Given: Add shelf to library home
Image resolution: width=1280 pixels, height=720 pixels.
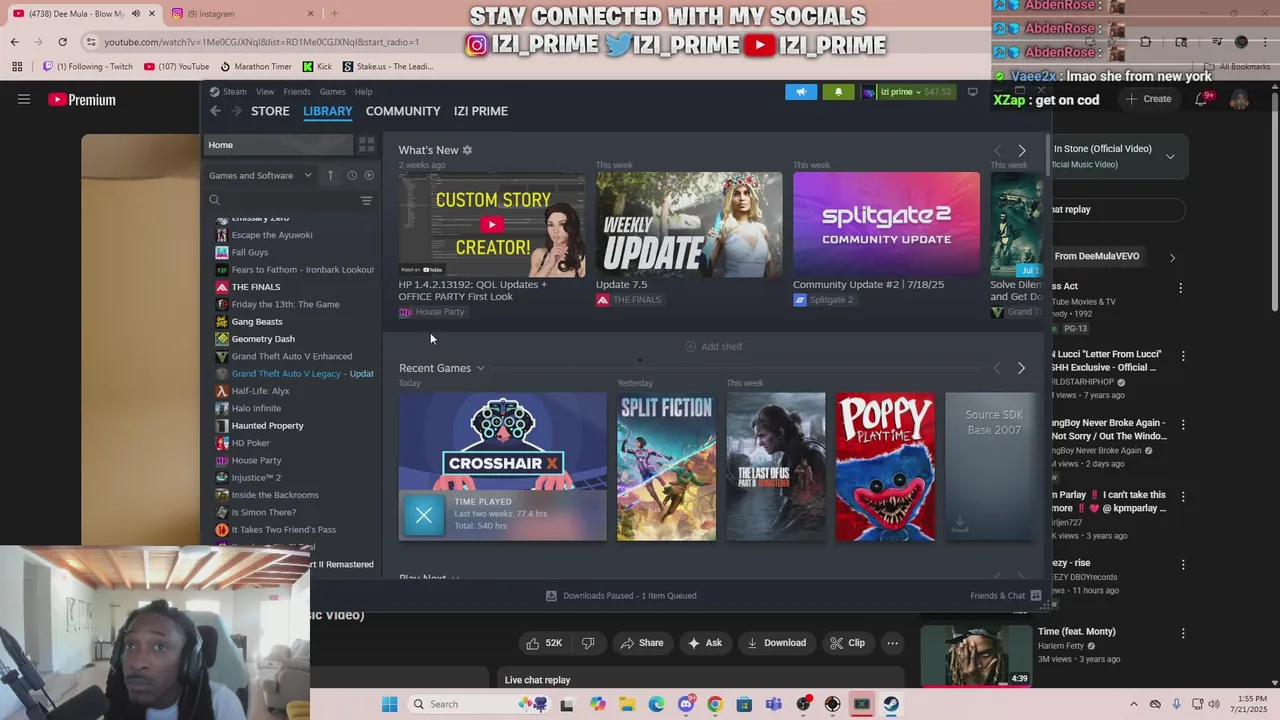Looking at the screenshot, I should coord(714,347).
